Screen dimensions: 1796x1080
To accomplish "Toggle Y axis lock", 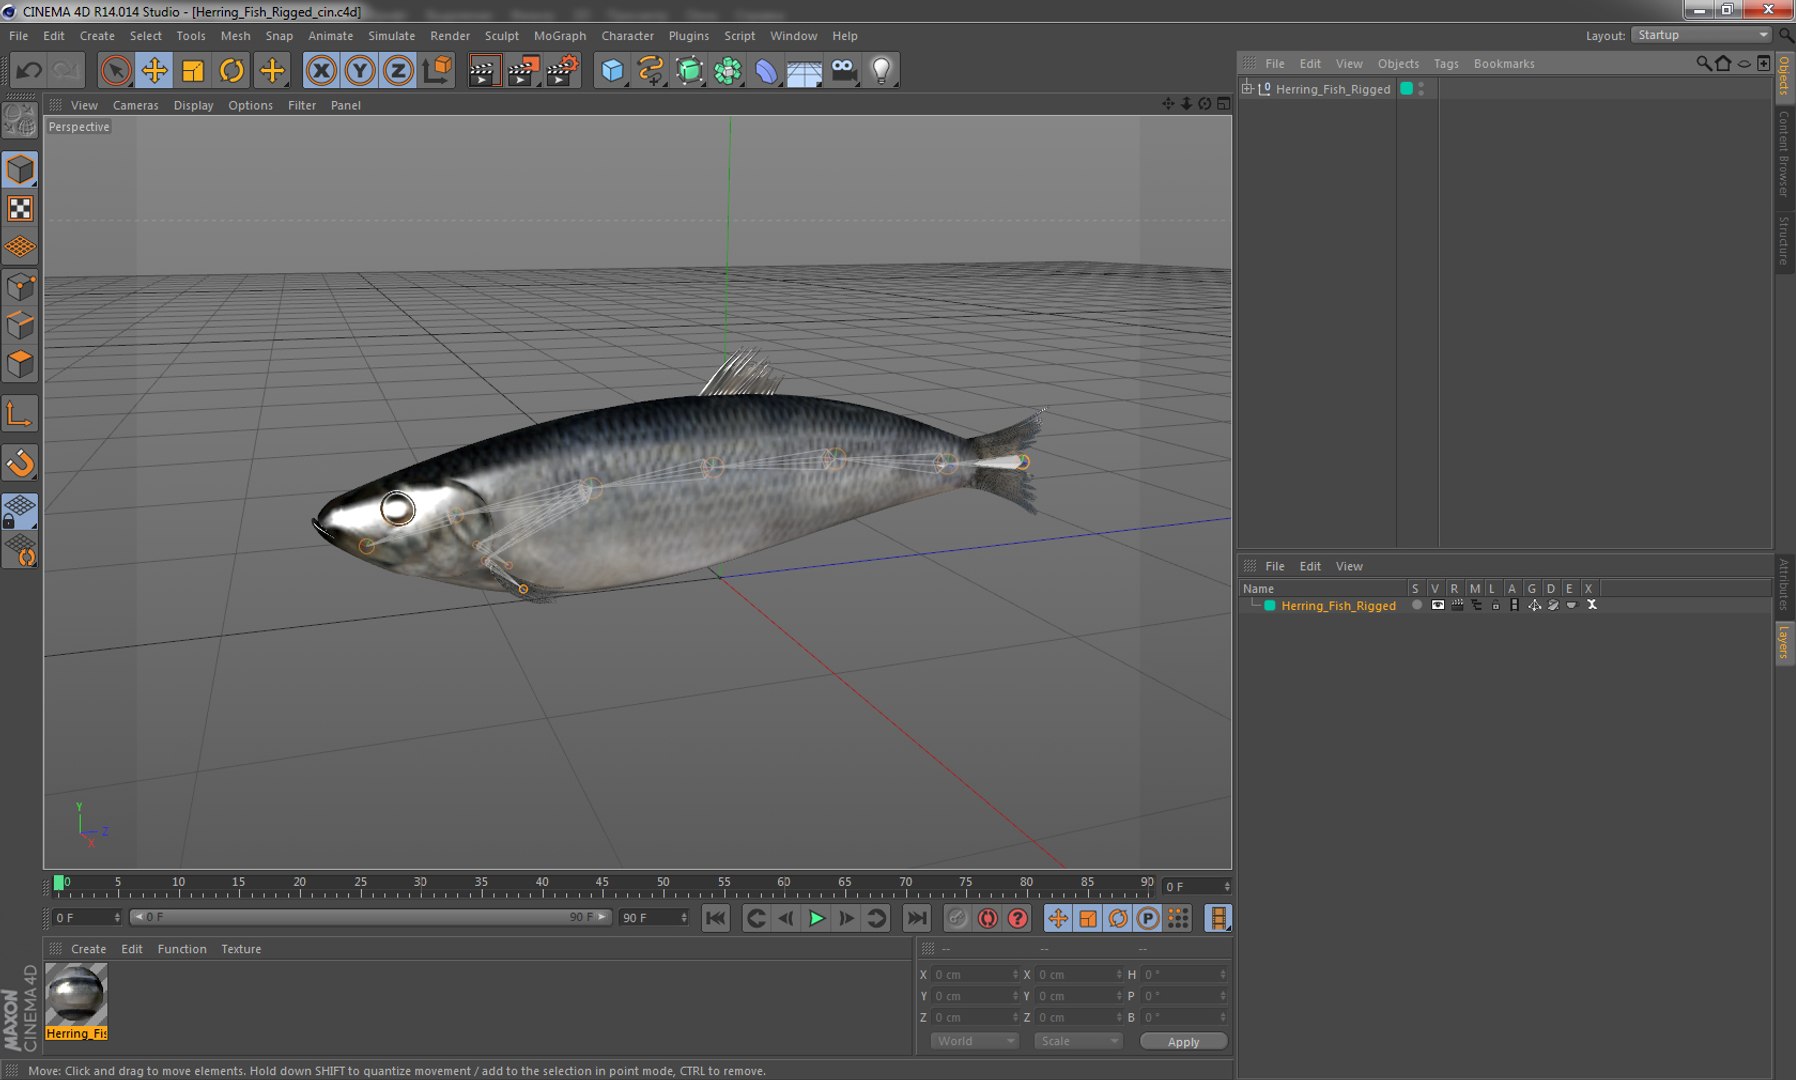I will pos(360,70).
